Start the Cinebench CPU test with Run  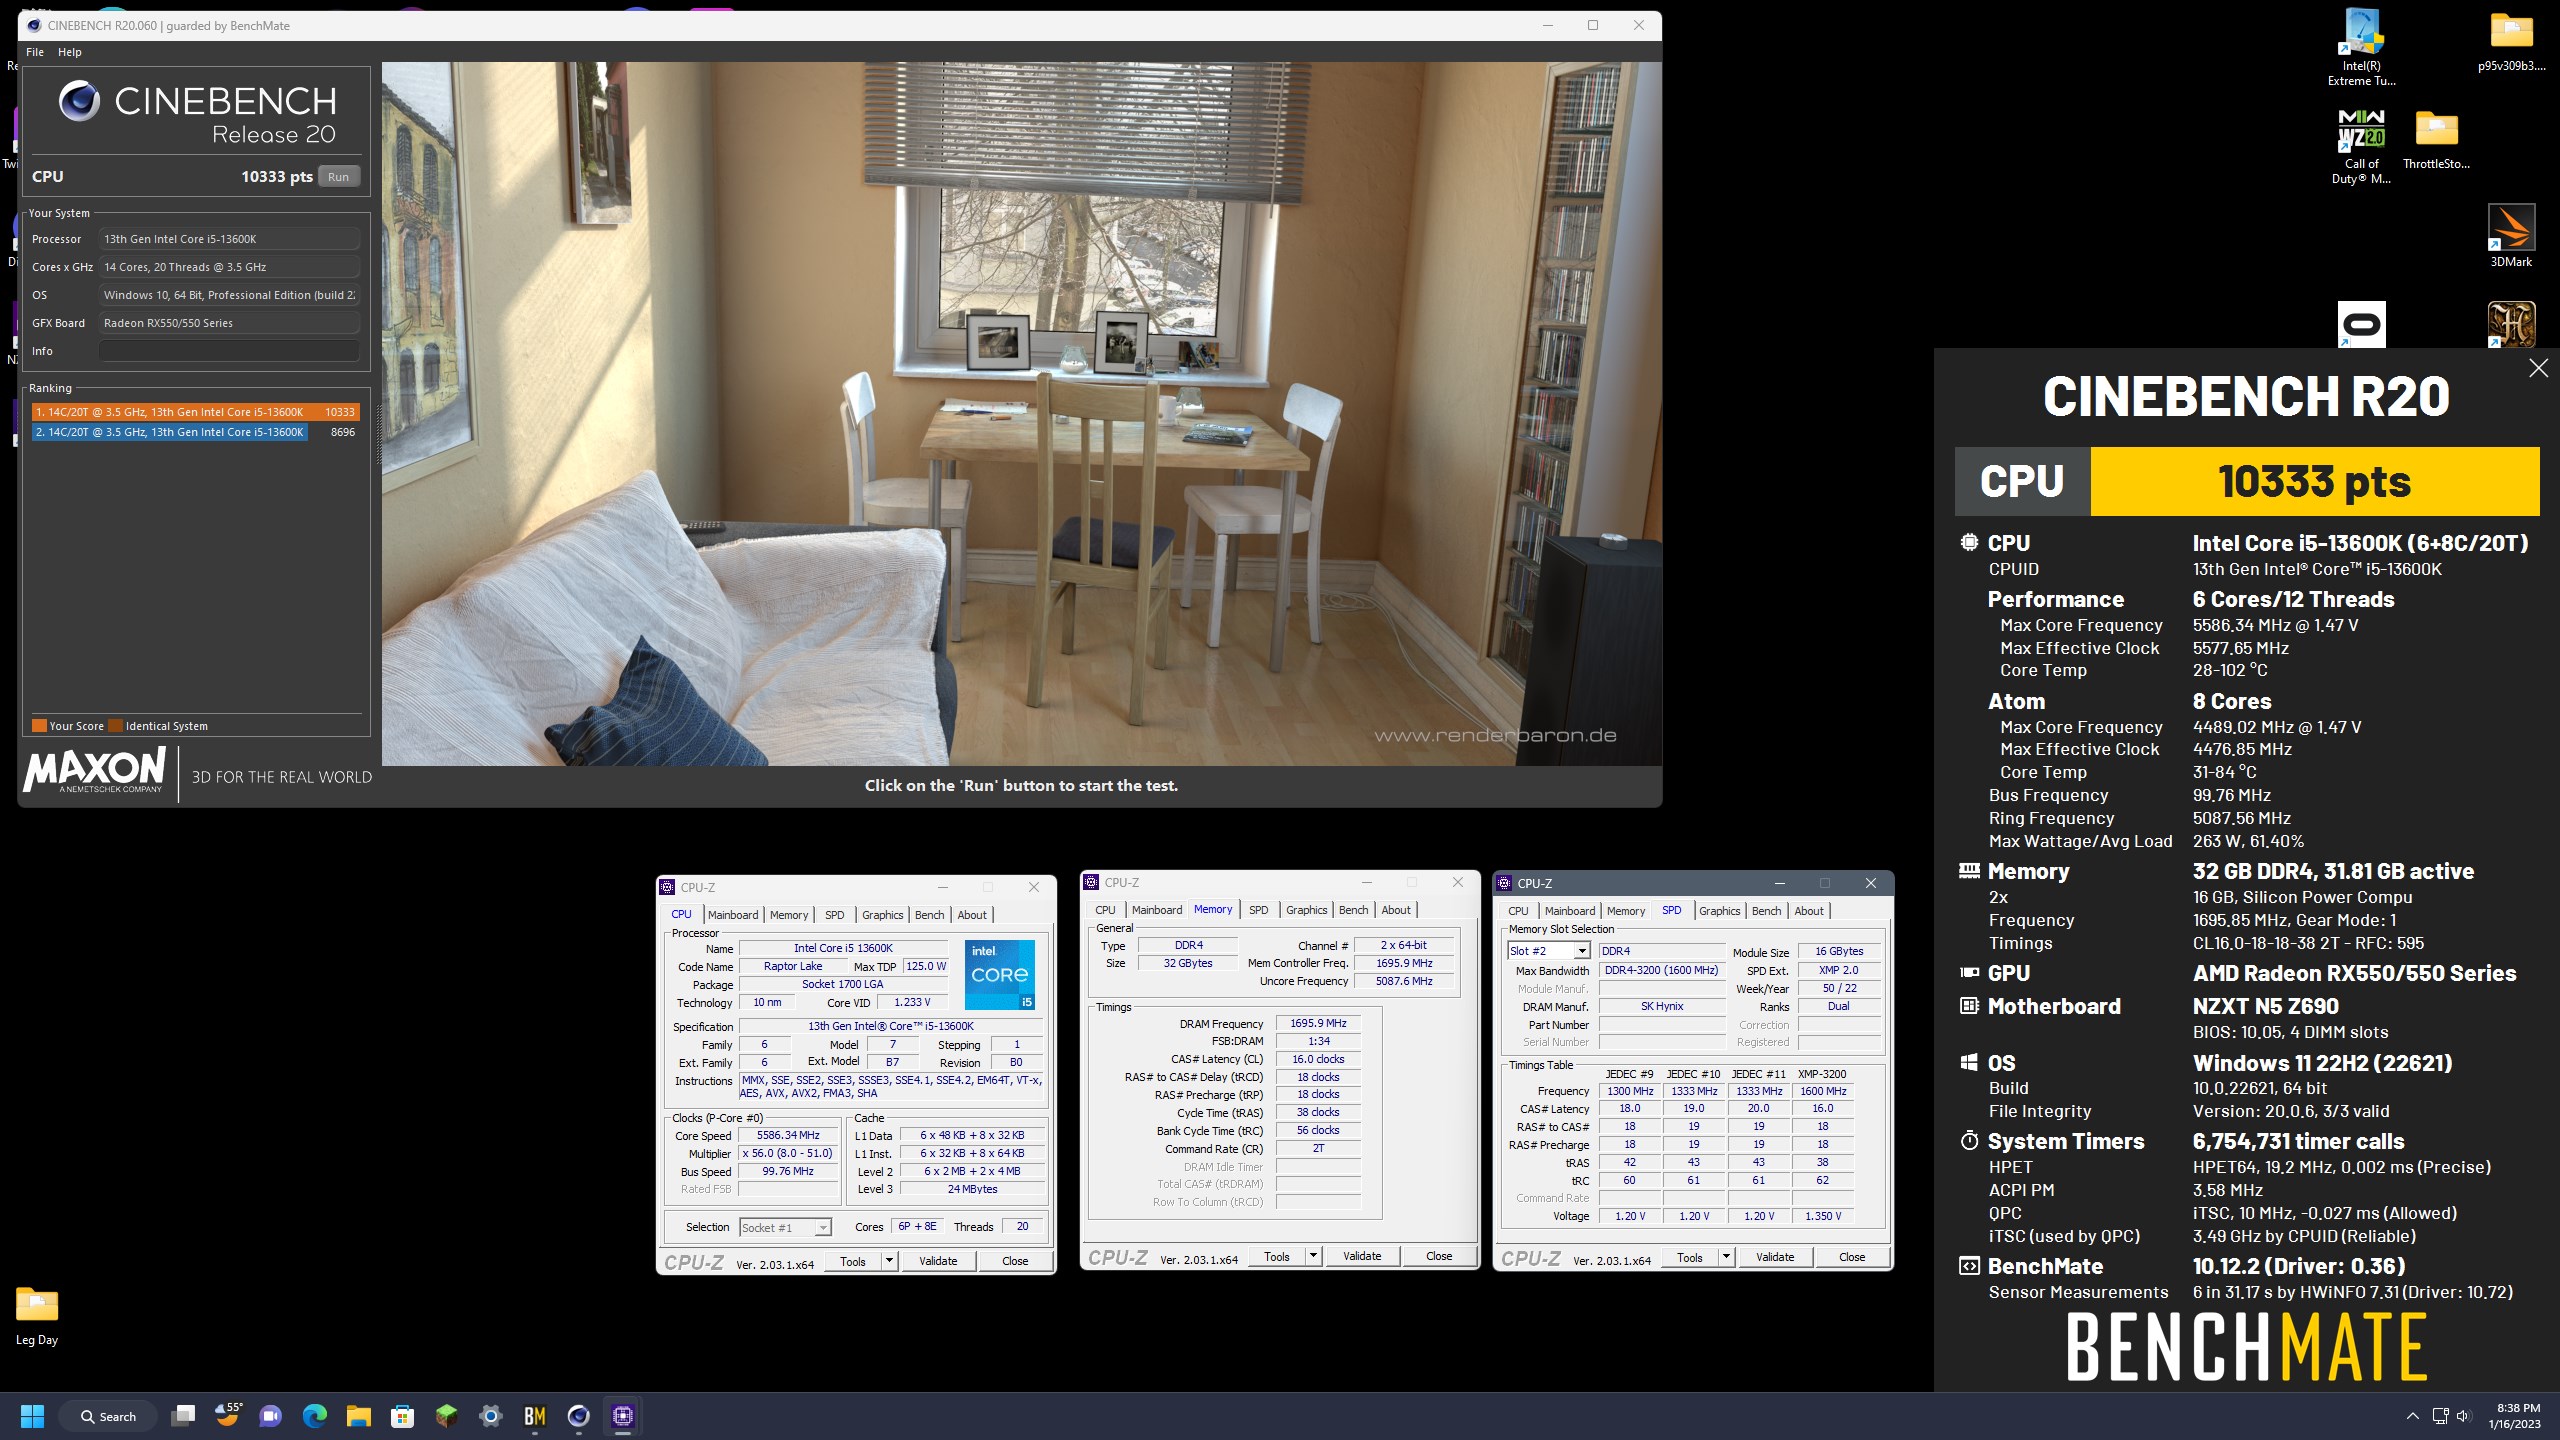(x=339, y=177)
